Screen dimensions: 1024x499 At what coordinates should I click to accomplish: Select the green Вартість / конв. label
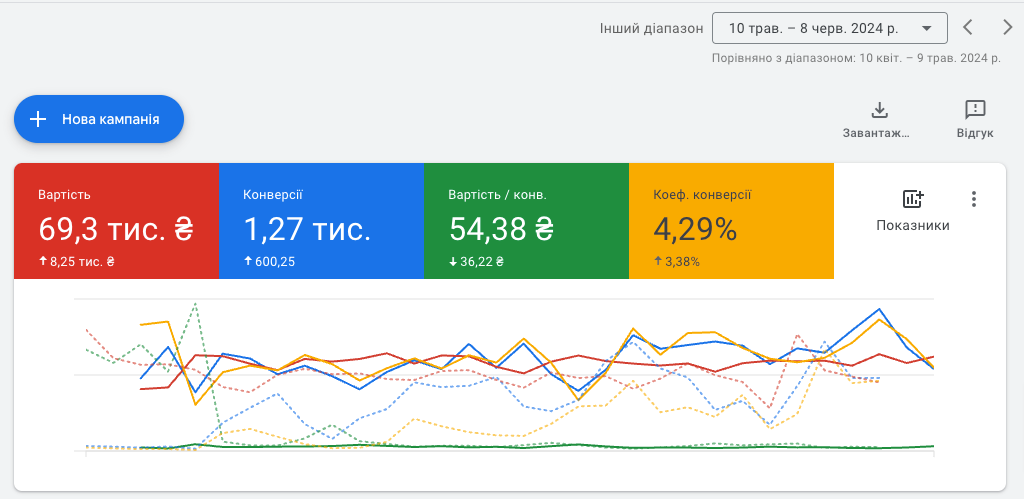497,194
